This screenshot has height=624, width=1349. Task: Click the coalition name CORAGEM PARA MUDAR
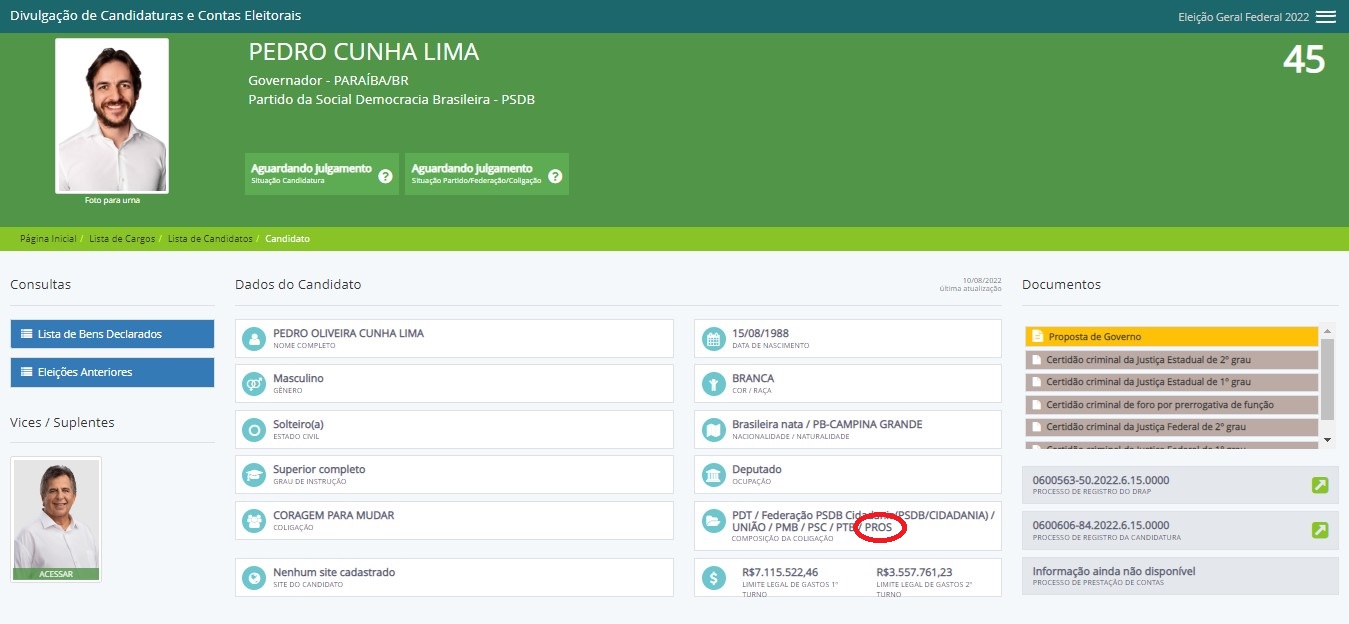tap(334, 515)
